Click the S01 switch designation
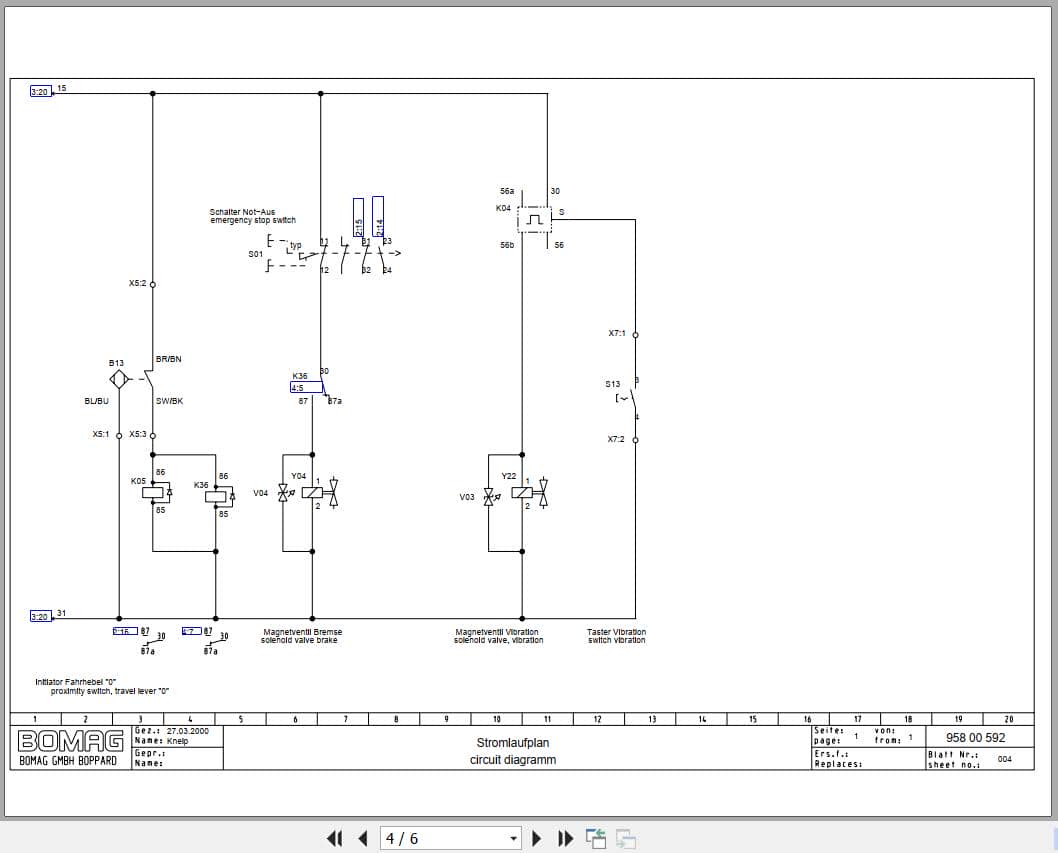 [255, 254]
